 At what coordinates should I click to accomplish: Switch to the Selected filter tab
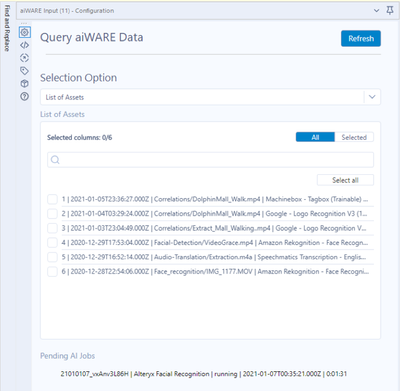(x=354, y=137)
